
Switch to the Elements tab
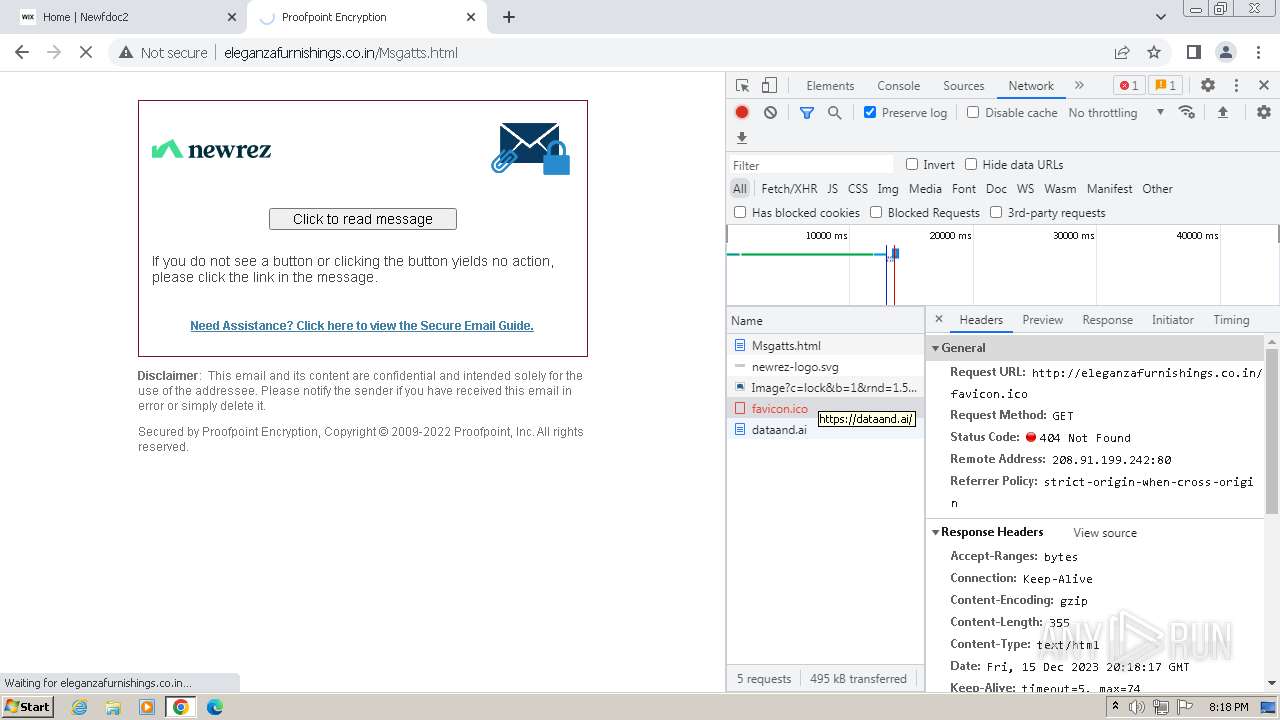830,86
